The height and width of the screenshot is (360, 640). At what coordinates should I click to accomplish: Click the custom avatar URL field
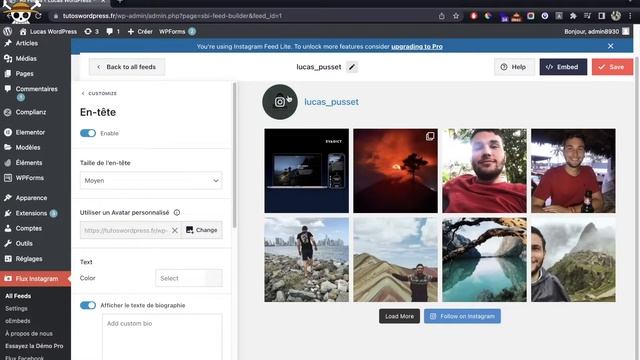[x=125, y=230]
